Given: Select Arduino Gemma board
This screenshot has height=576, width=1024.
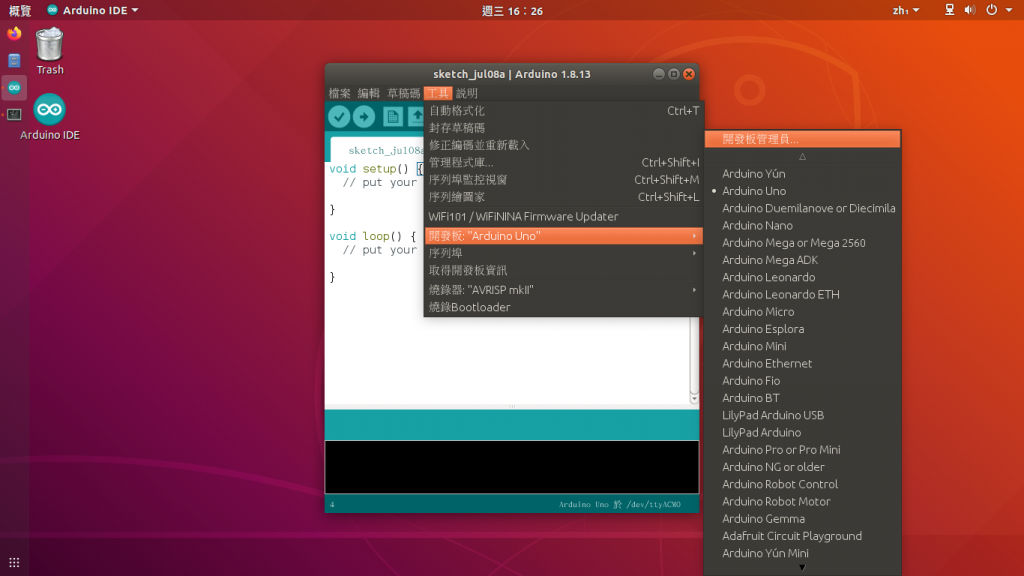Looking at the screenshot, I should (803, 519).
